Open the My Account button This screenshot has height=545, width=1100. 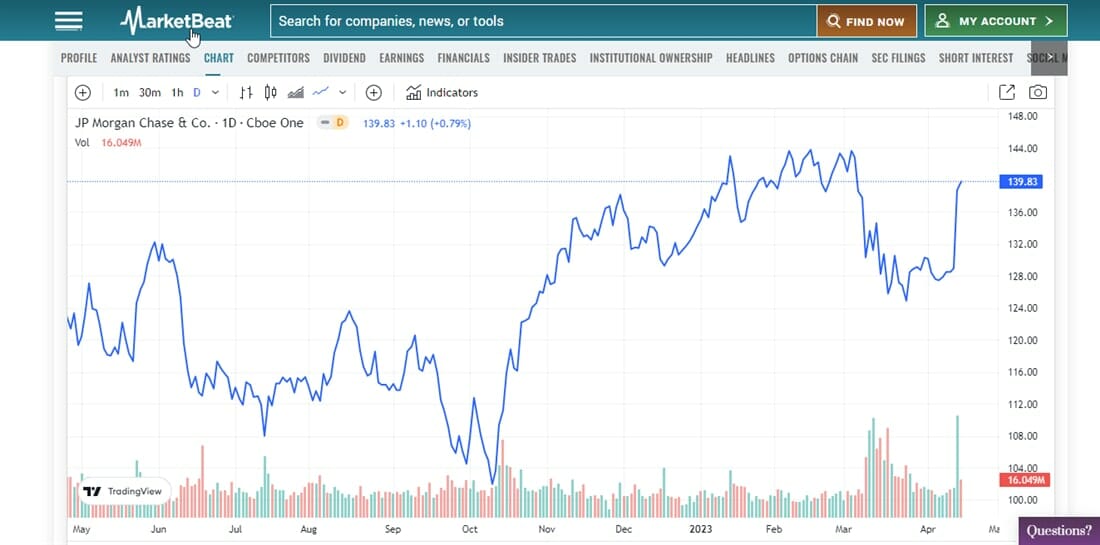[995, 21]
